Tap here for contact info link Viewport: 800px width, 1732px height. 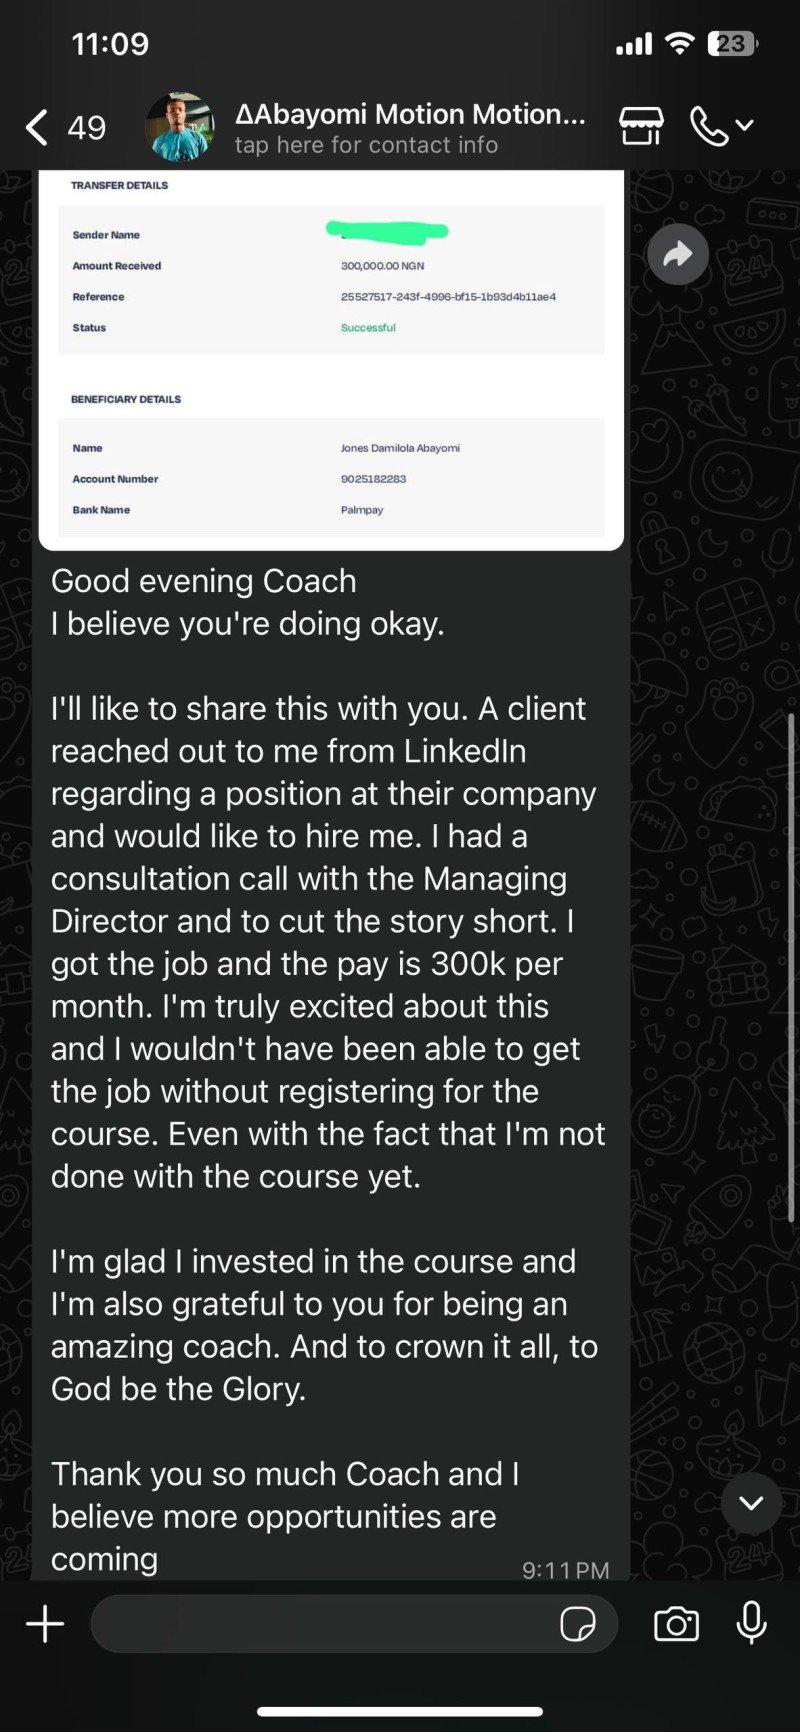coord(366,146)
